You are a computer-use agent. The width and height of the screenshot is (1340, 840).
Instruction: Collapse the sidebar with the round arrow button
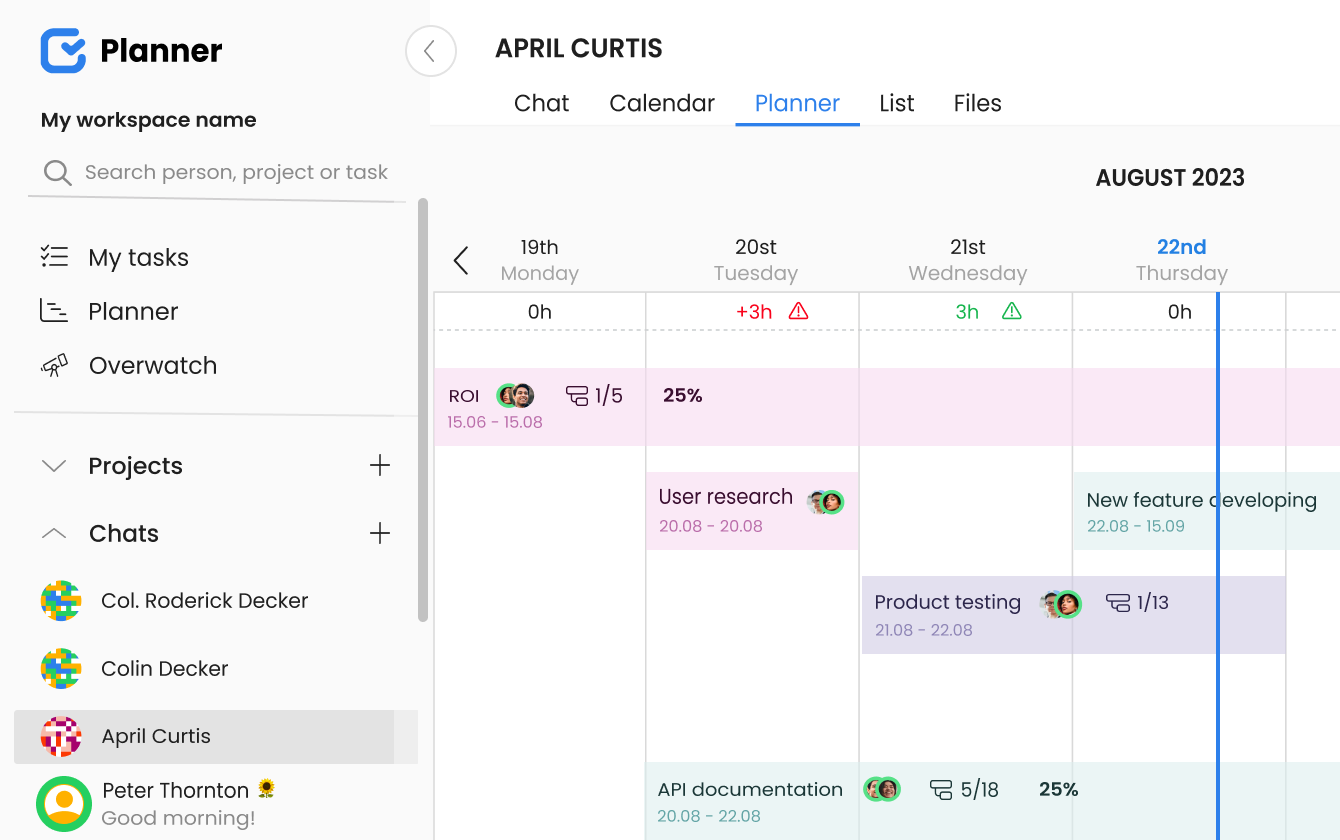click(x=430, y=51)
